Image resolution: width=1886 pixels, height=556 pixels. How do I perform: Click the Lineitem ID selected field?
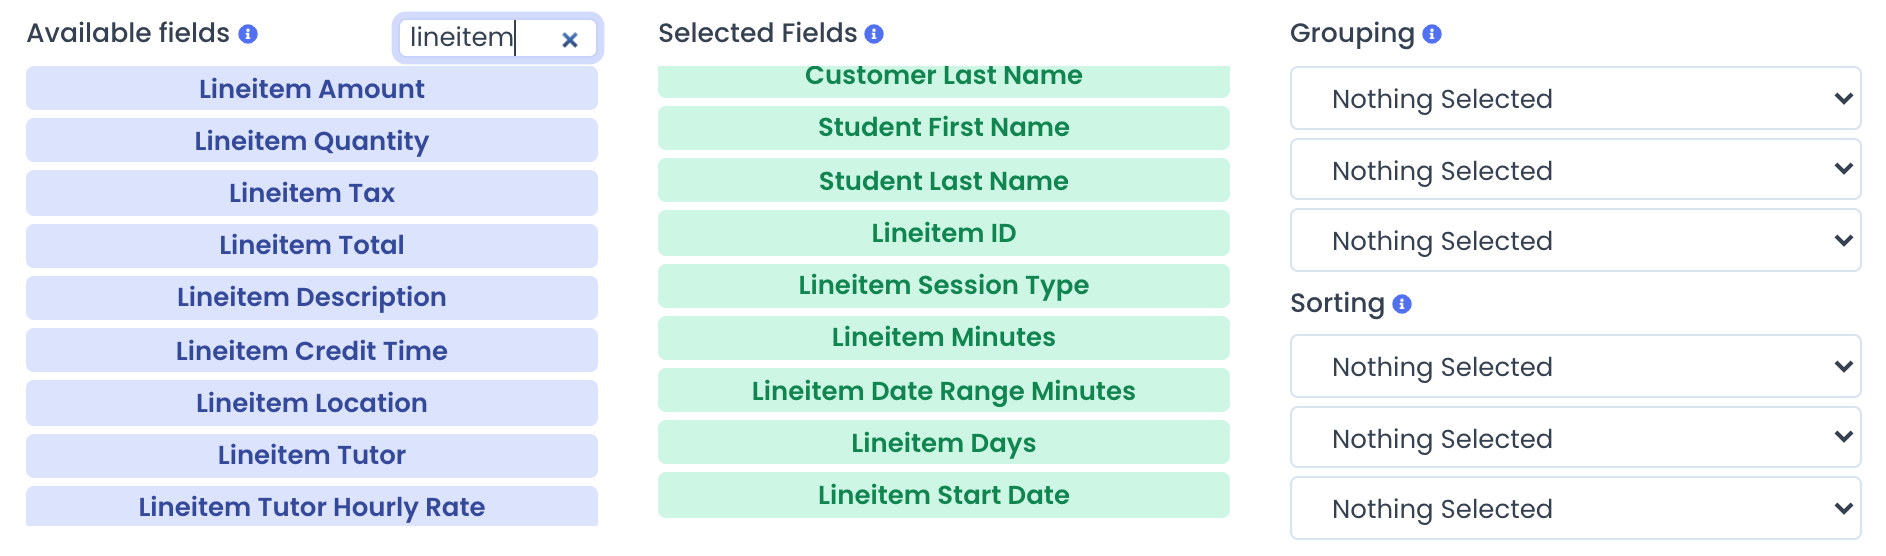pyautogui.click(x=944, y=233)
